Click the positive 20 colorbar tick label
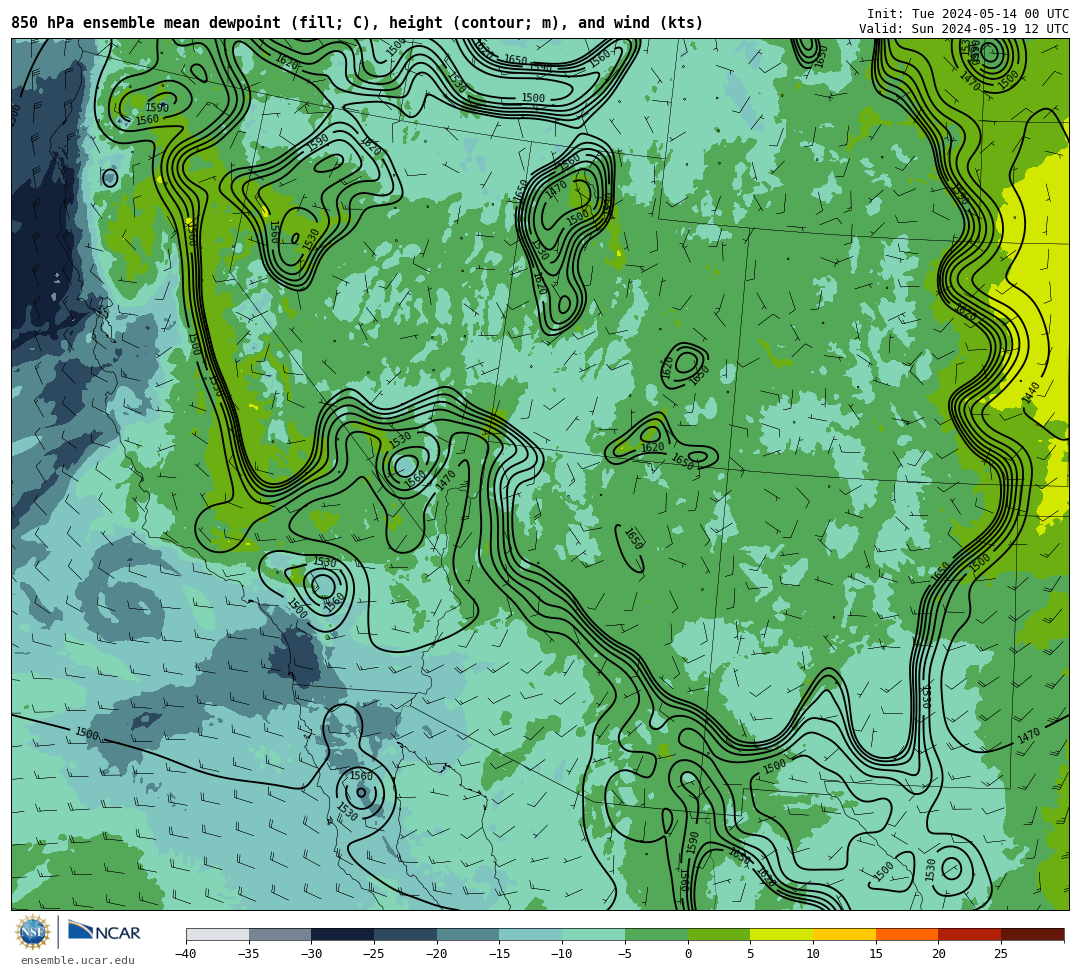This screenshot has width=1080, height=973. click(939, 954)
